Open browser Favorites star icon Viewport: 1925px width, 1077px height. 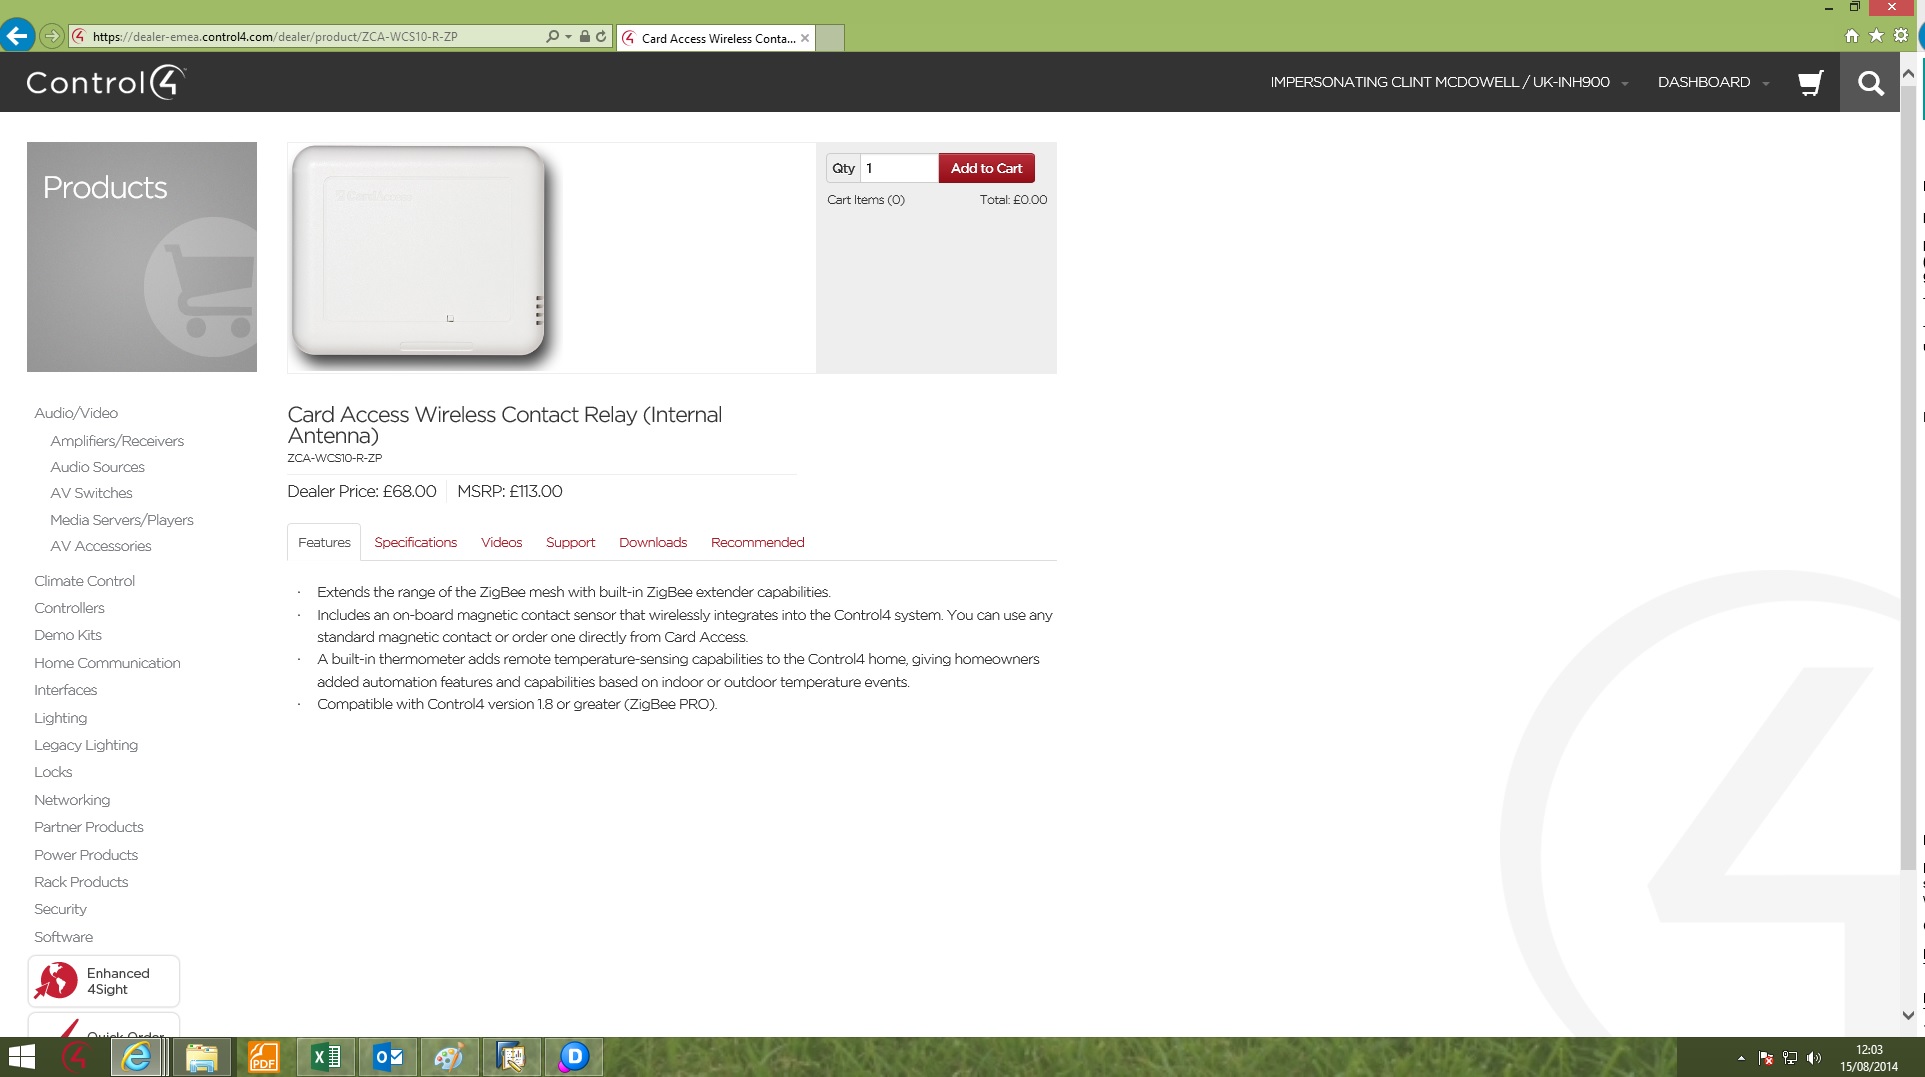[1876, 36]
